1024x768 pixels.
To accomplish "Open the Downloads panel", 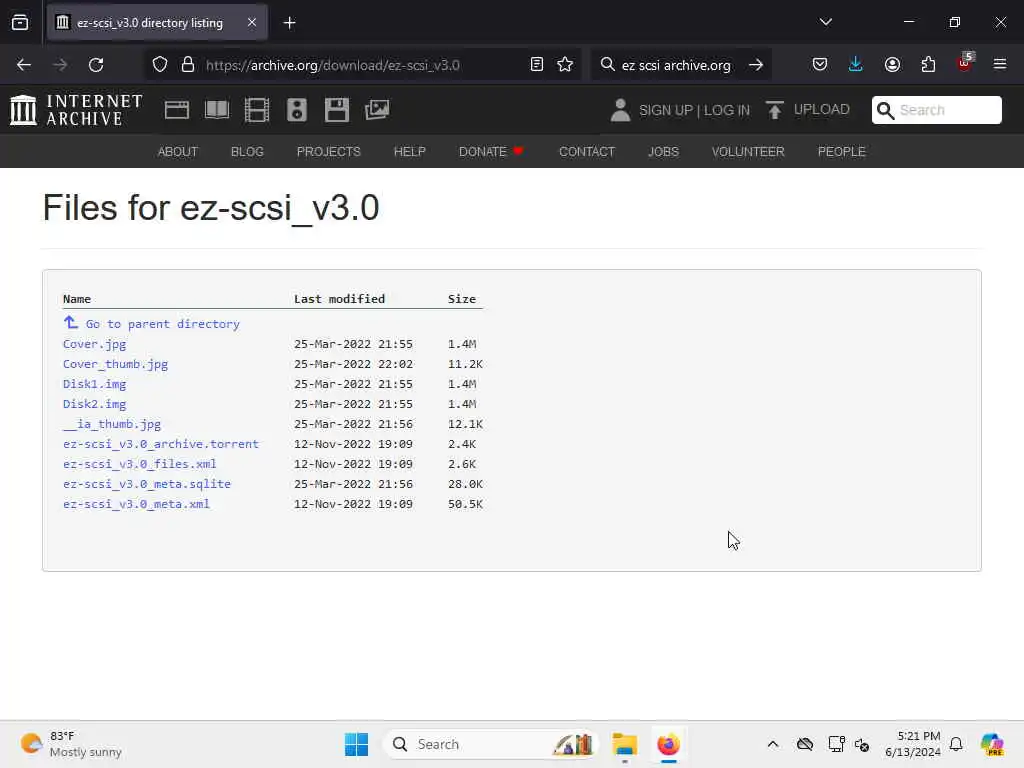I will pyautogui.click(x=856, y=65).
